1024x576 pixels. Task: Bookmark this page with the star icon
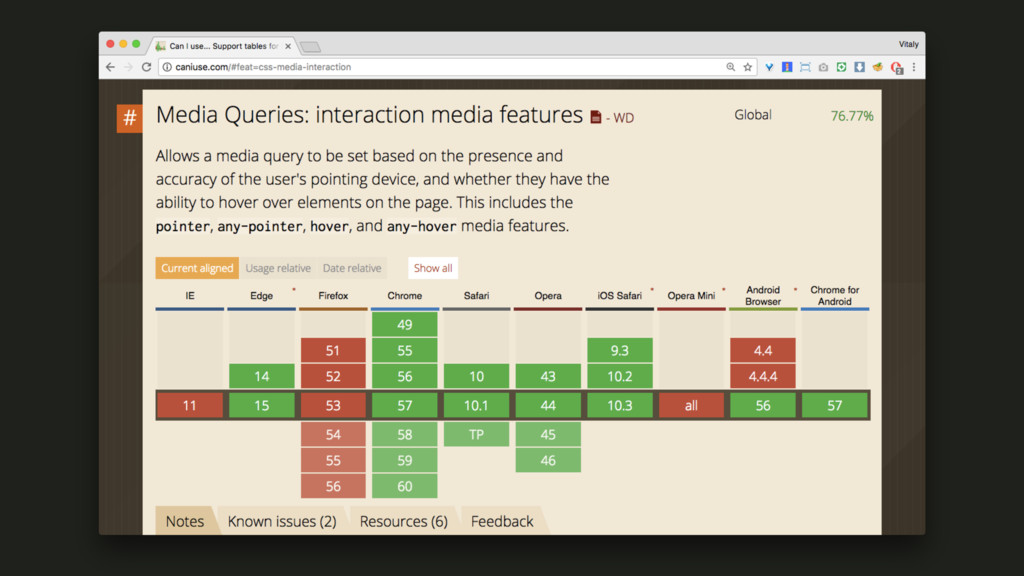pyautogui.click(x=748, y=67)
